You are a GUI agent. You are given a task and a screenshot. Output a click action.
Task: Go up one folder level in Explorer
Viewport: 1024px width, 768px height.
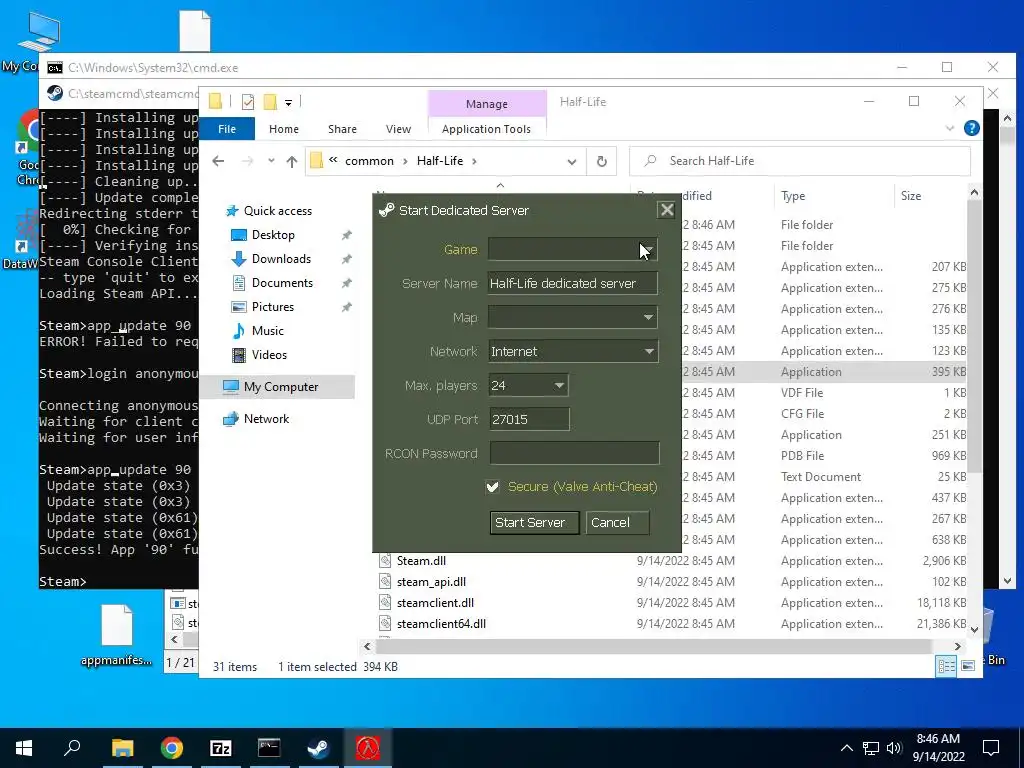click(291, 161)
